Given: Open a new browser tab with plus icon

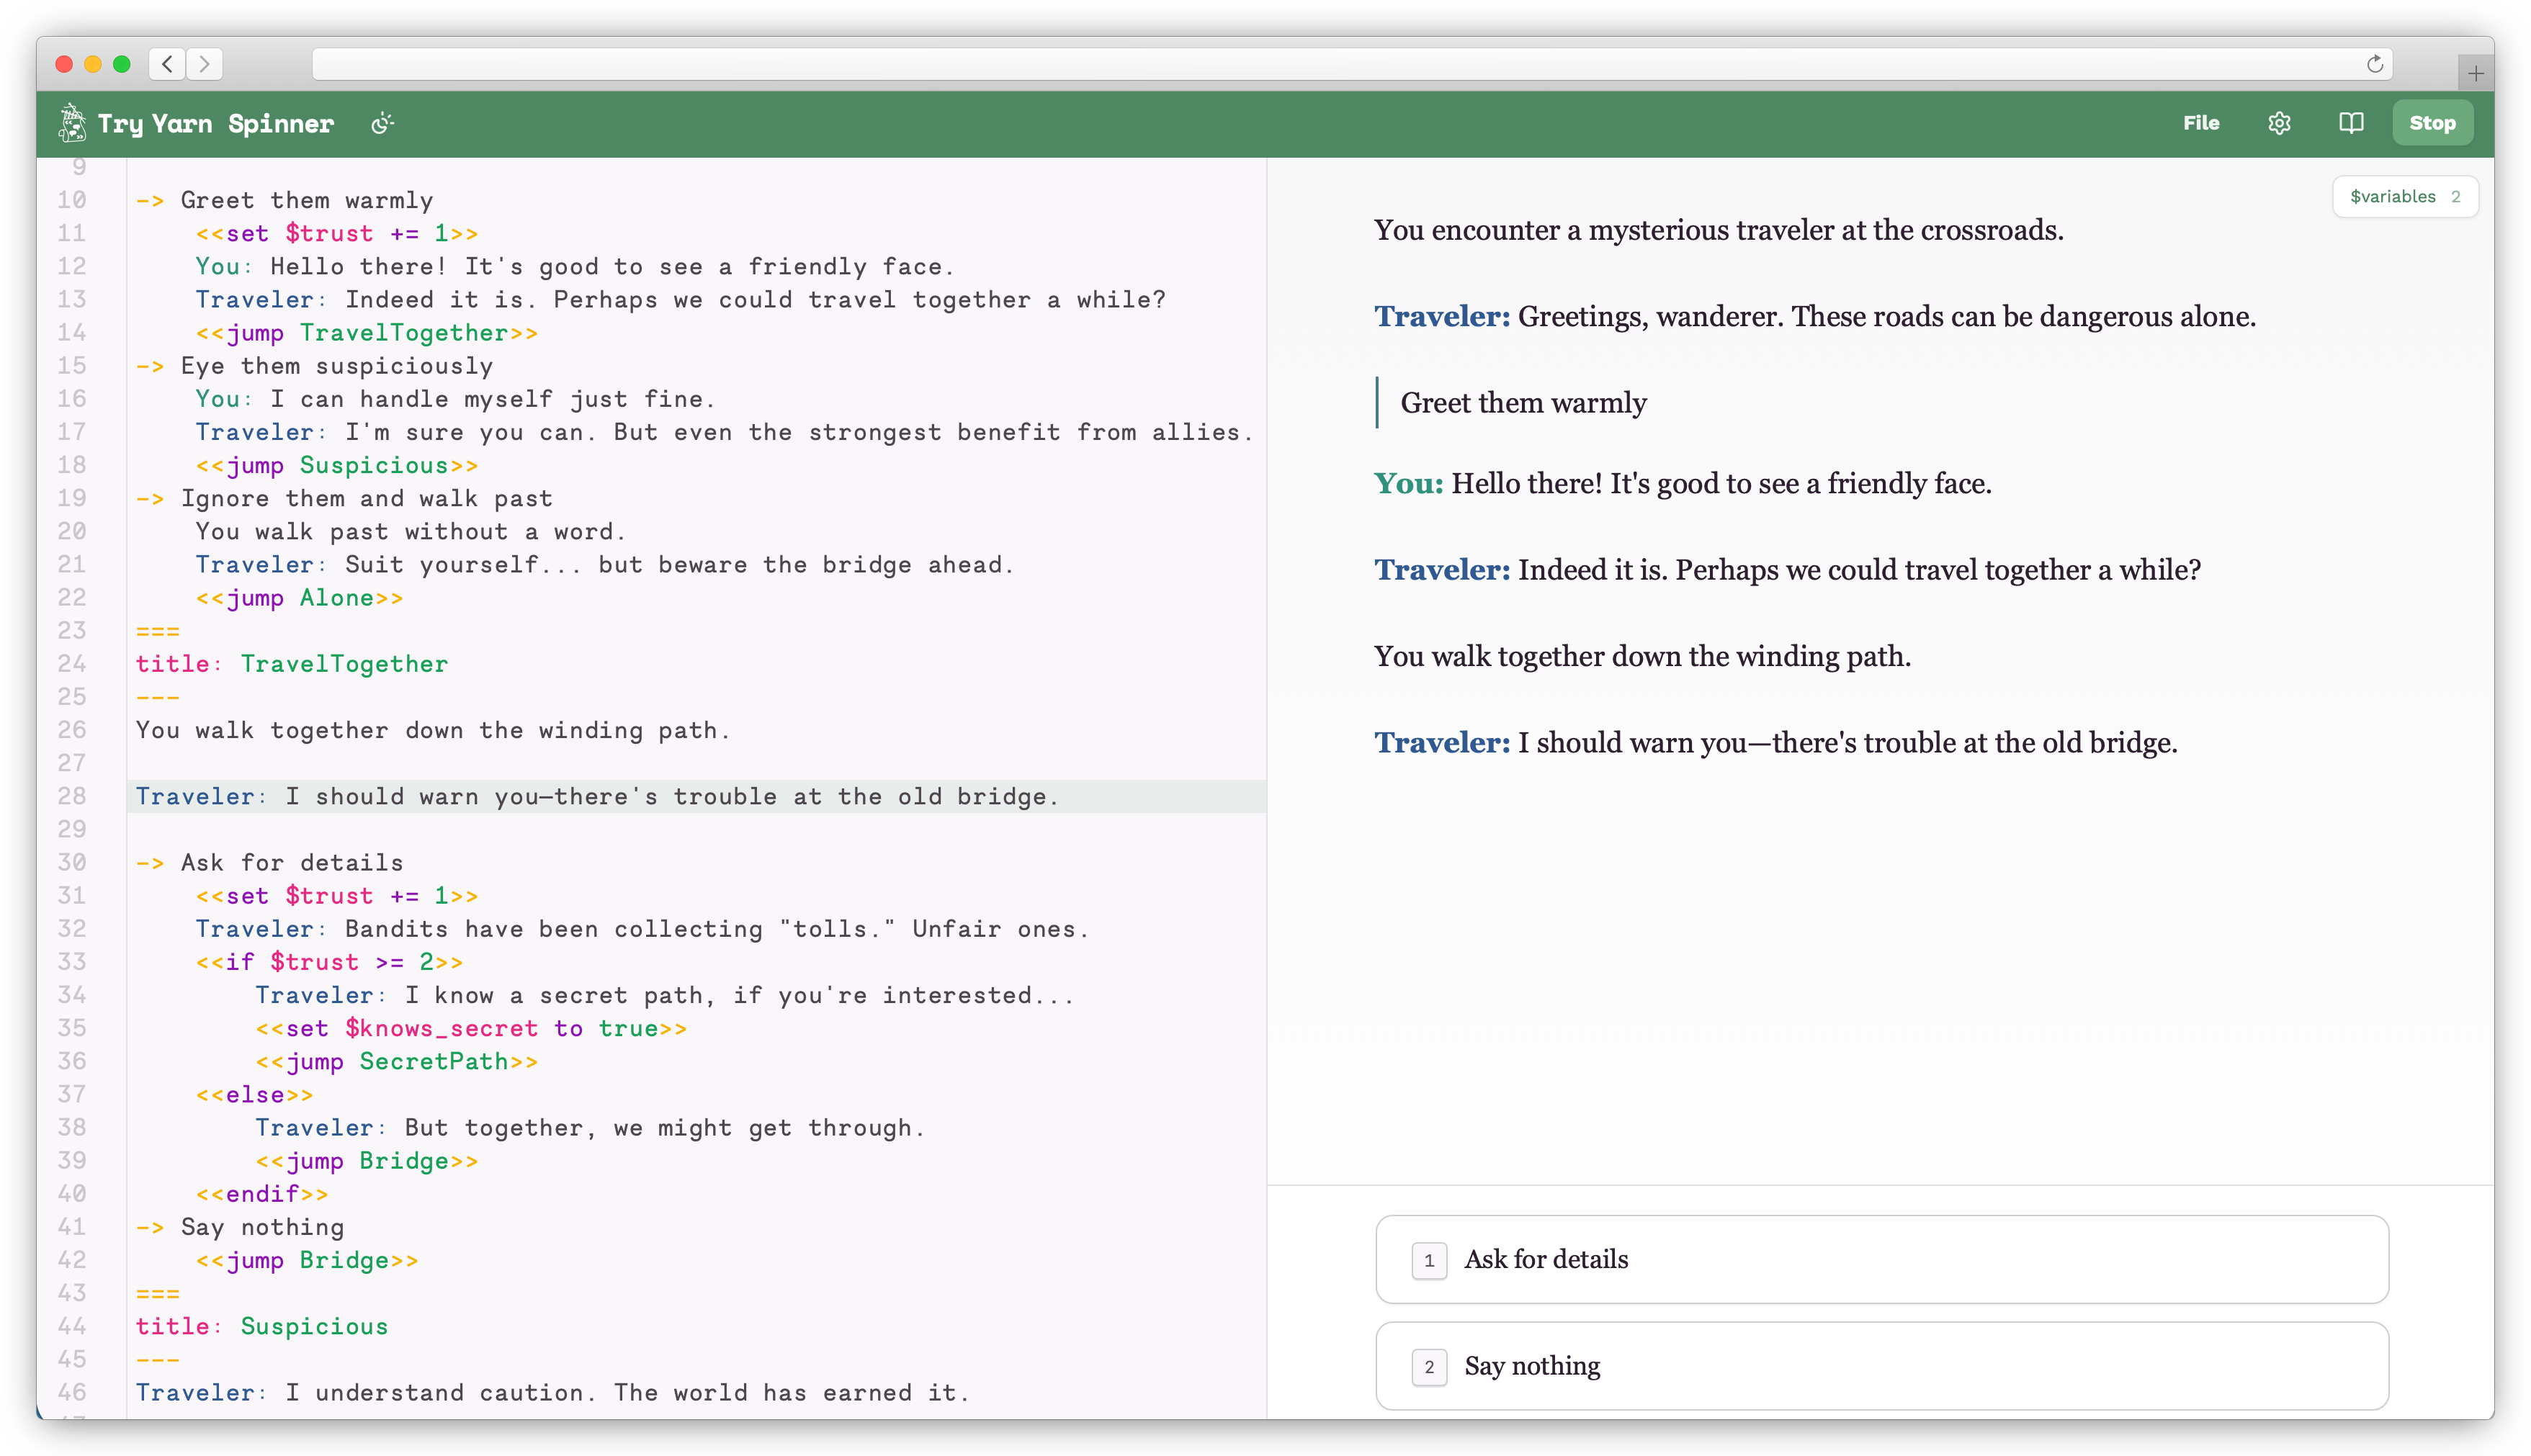Looking at the screenshot, I should click(x=2475, y=73).
